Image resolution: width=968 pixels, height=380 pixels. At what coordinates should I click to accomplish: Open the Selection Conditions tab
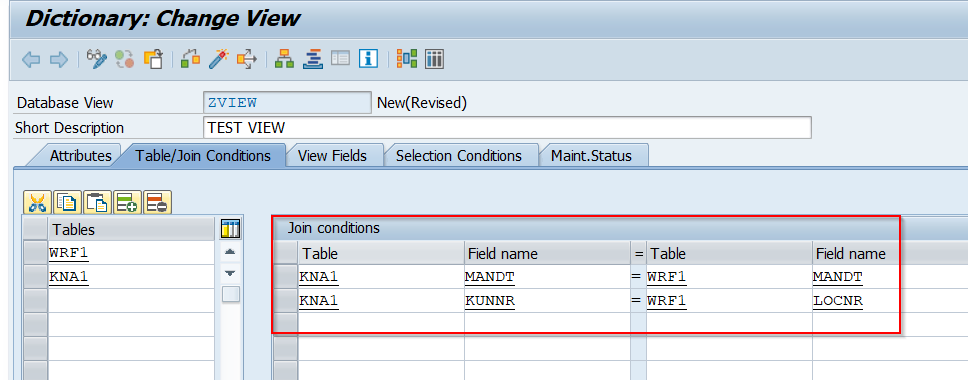[459, 155]
